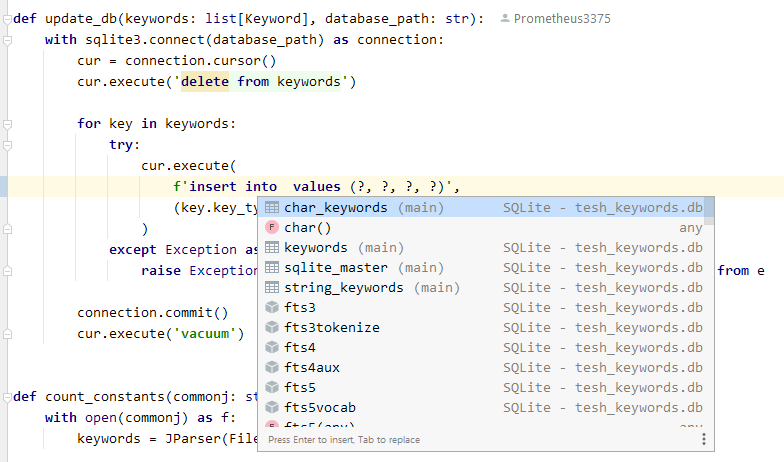This screenshot has height=462, width=784.
Task: Click the string_keywords table icon
Action: (271, 288)
